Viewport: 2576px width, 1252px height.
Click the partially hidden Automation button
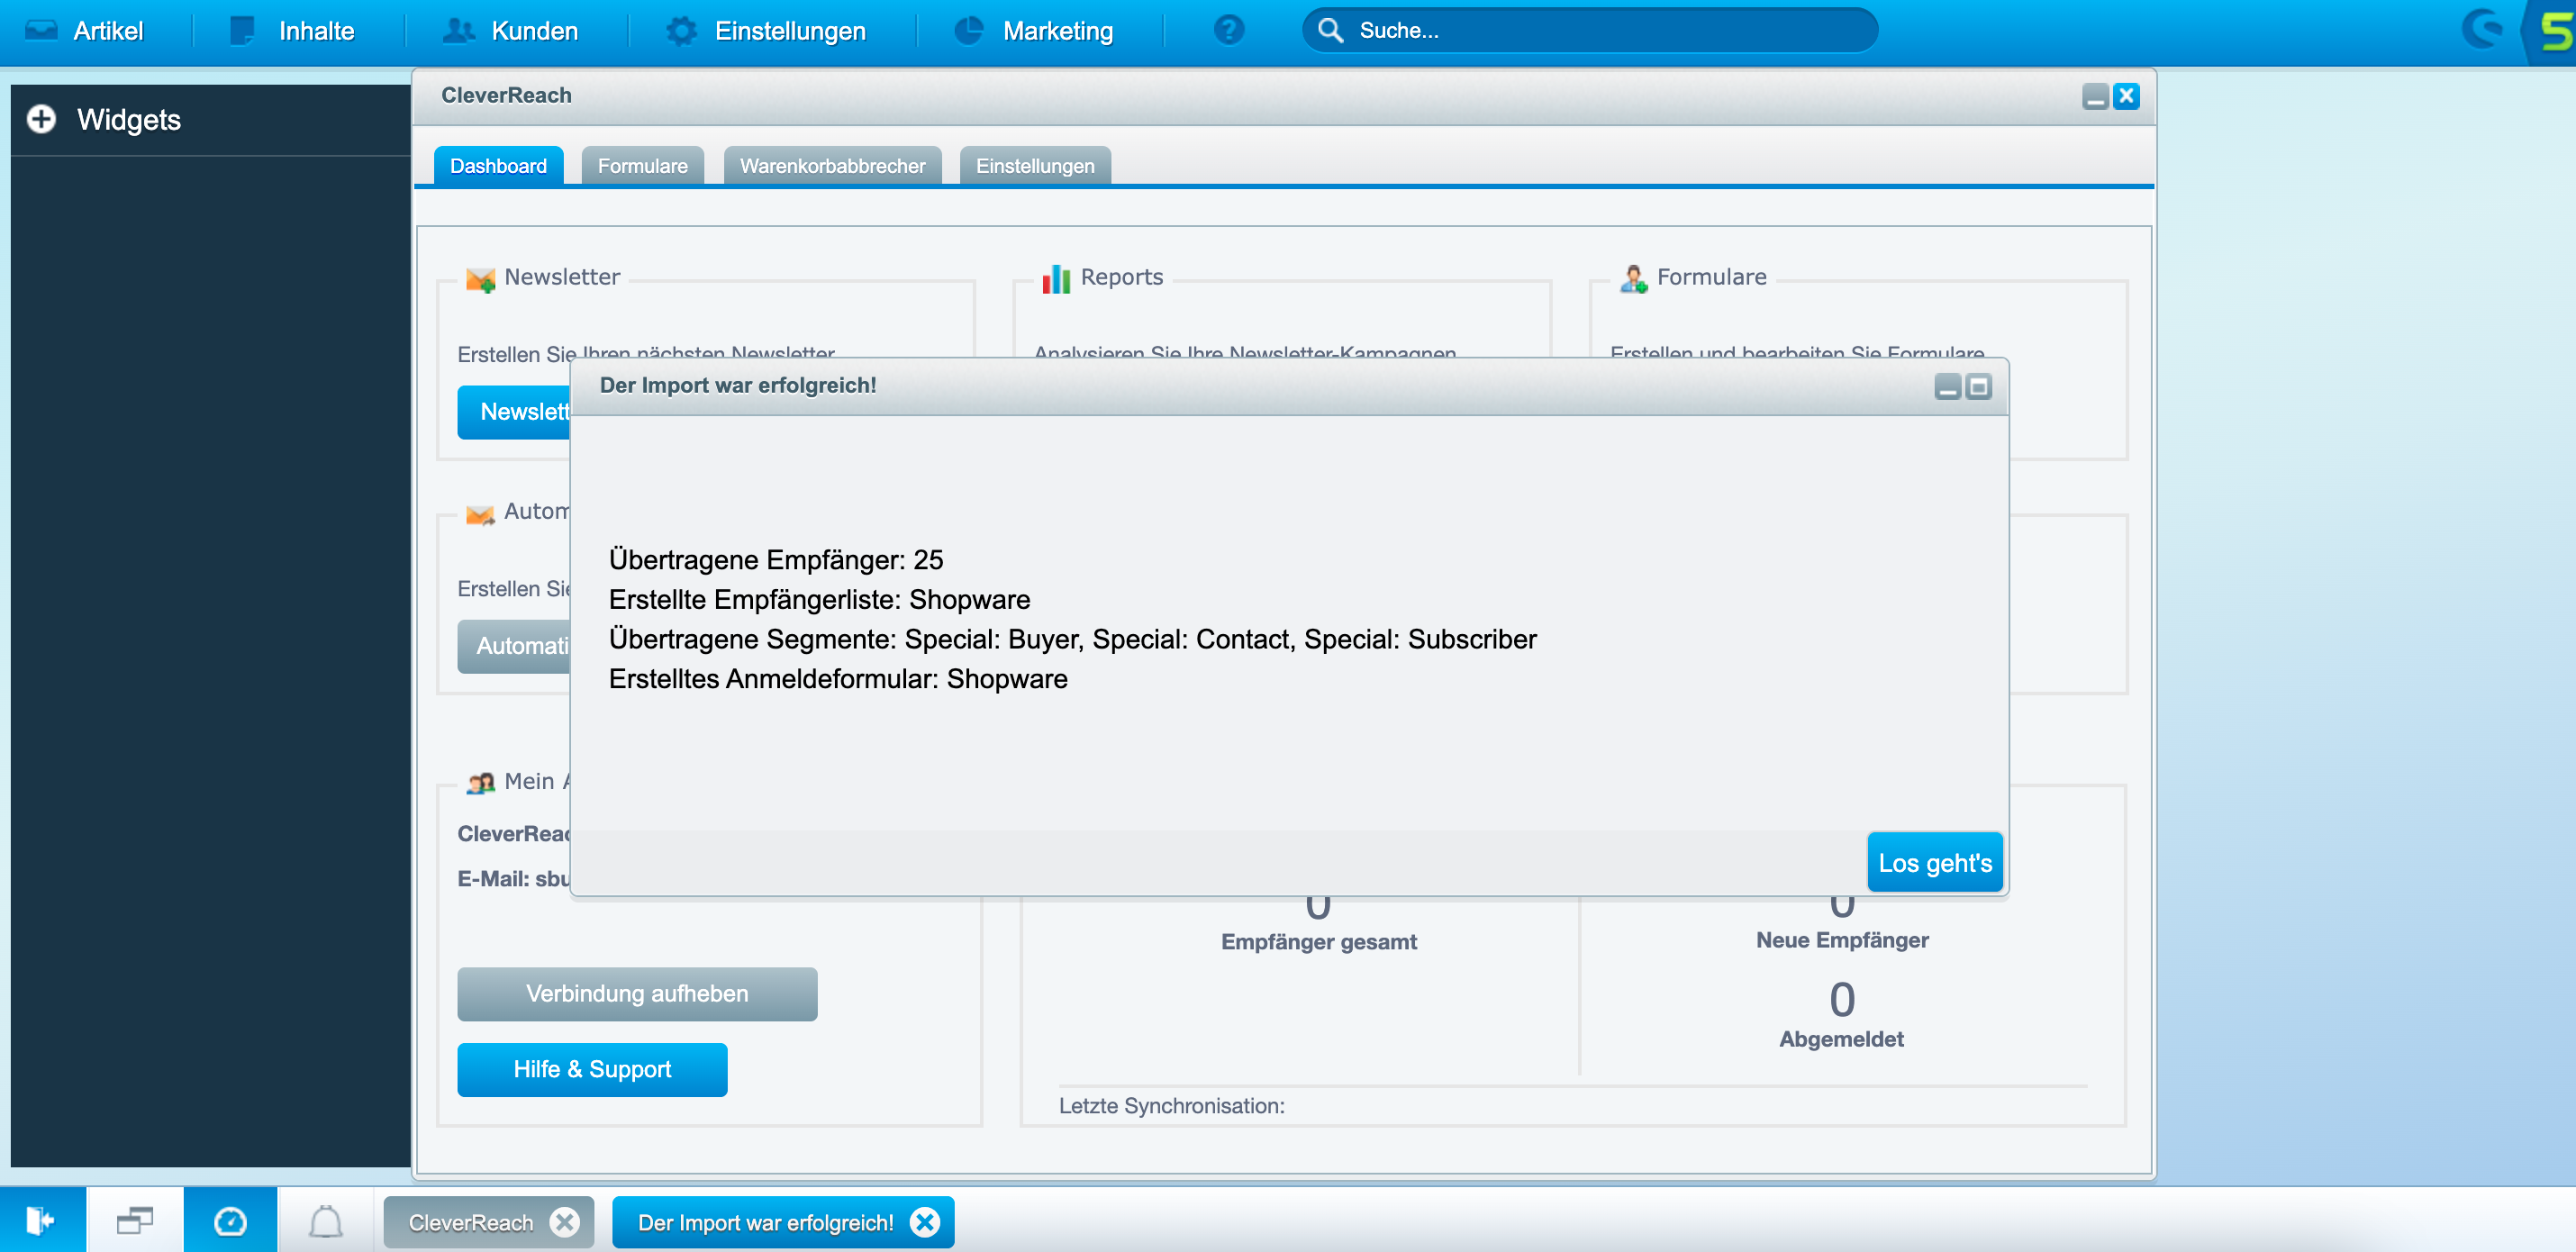(x=514, y=646)
